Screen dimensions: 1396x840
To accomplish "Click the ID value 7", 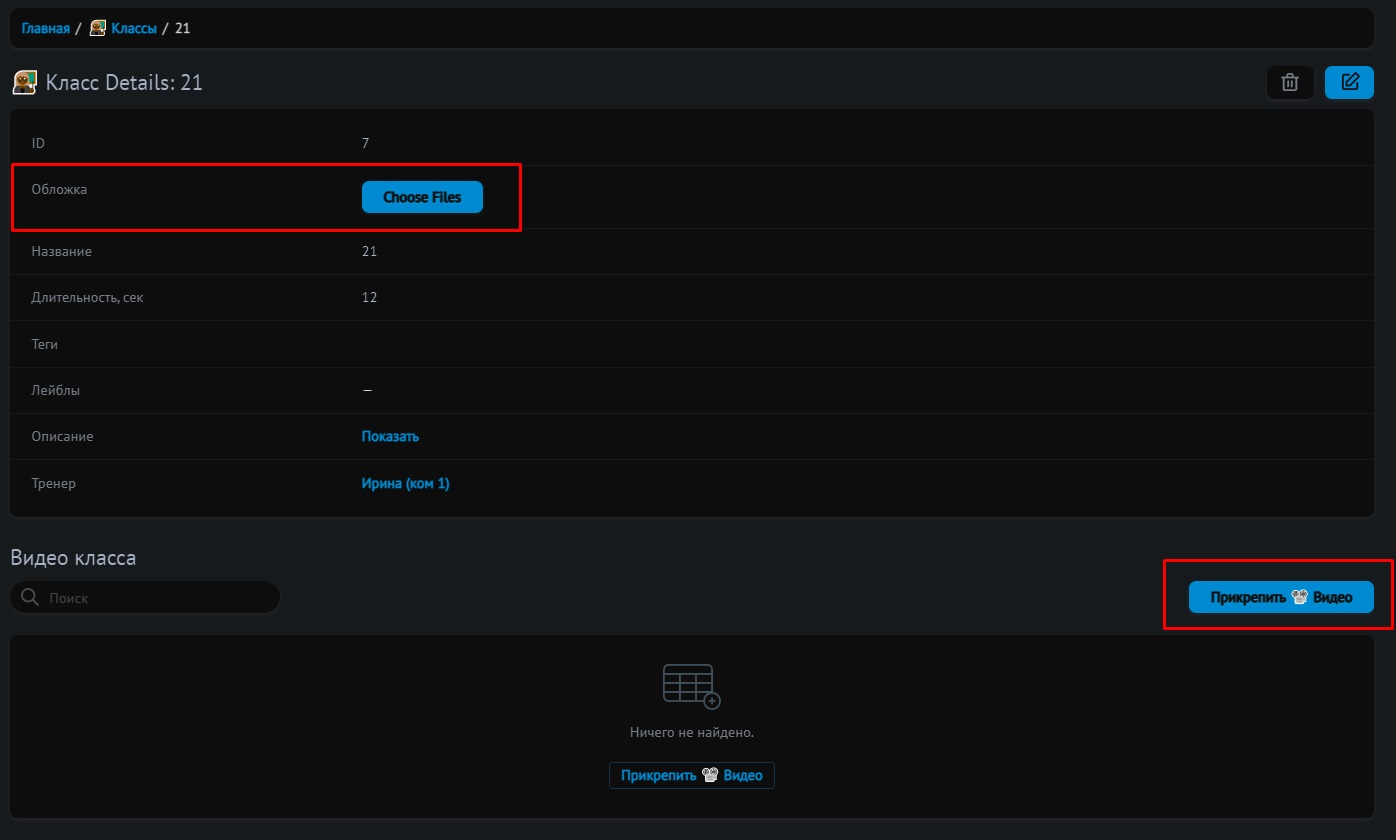I will [365, 143].
